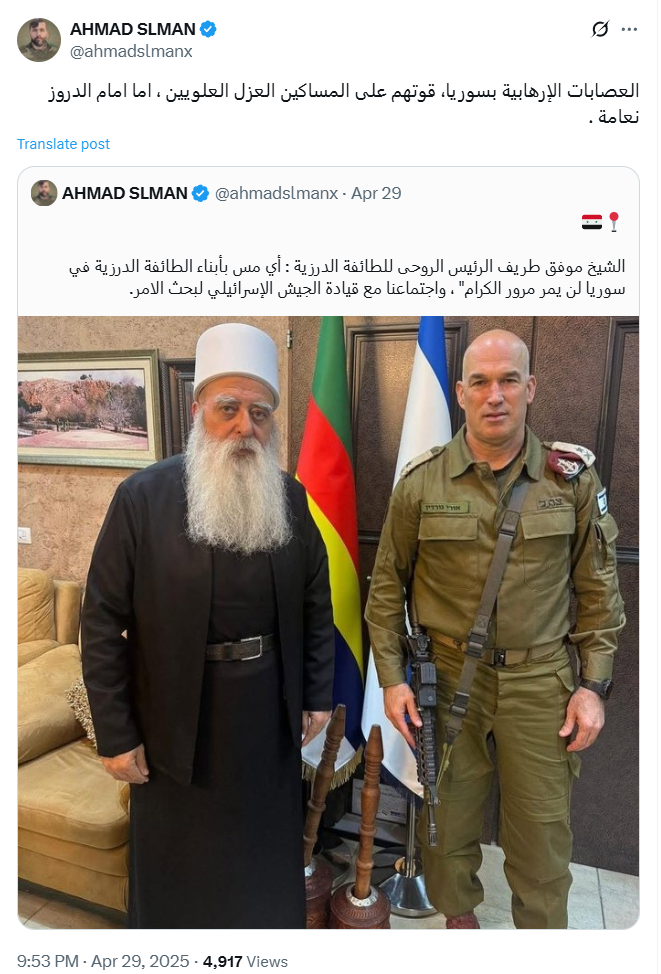Click the Grok slashed-circle icon
The height and width of the screenshot is (974, 661).
600,29
